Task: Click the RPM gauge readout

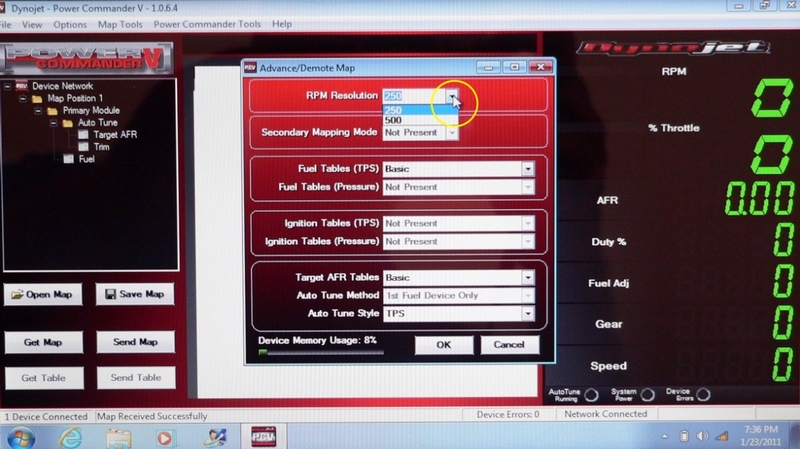Action: (x=772, y=98)
